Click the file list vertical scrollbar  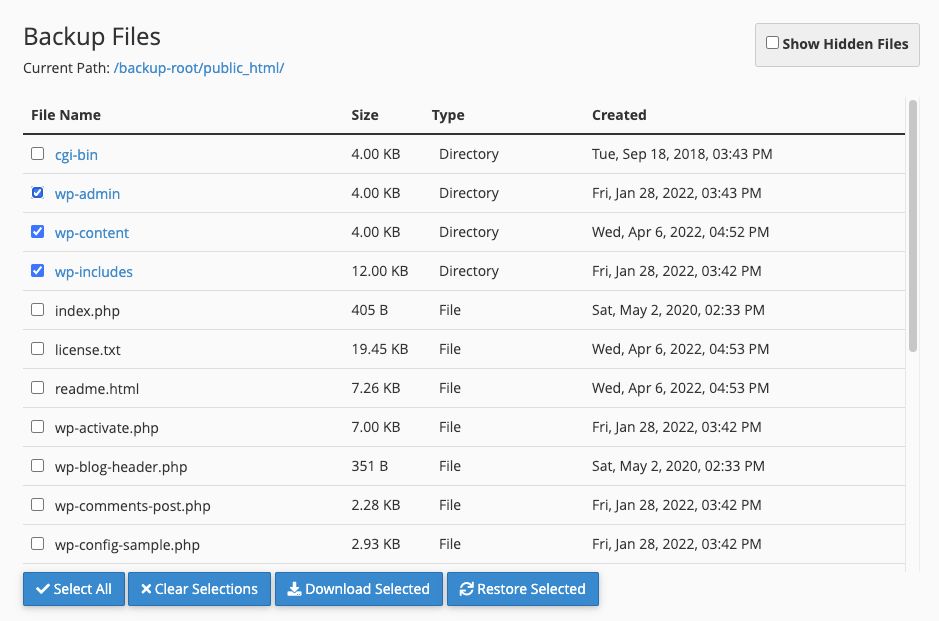(x=913, y=226)
